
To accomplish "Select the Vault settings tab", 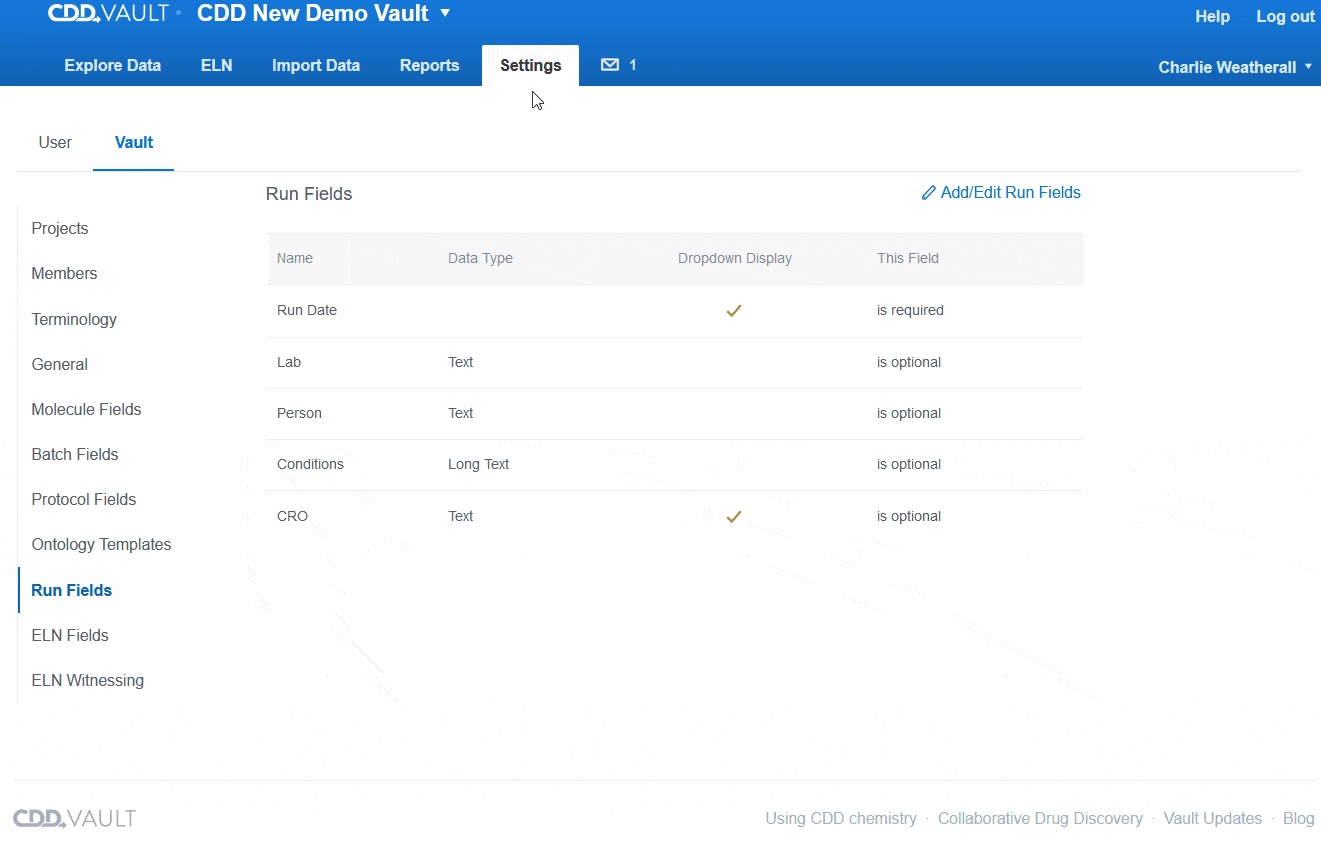I will tap(134, 142).
